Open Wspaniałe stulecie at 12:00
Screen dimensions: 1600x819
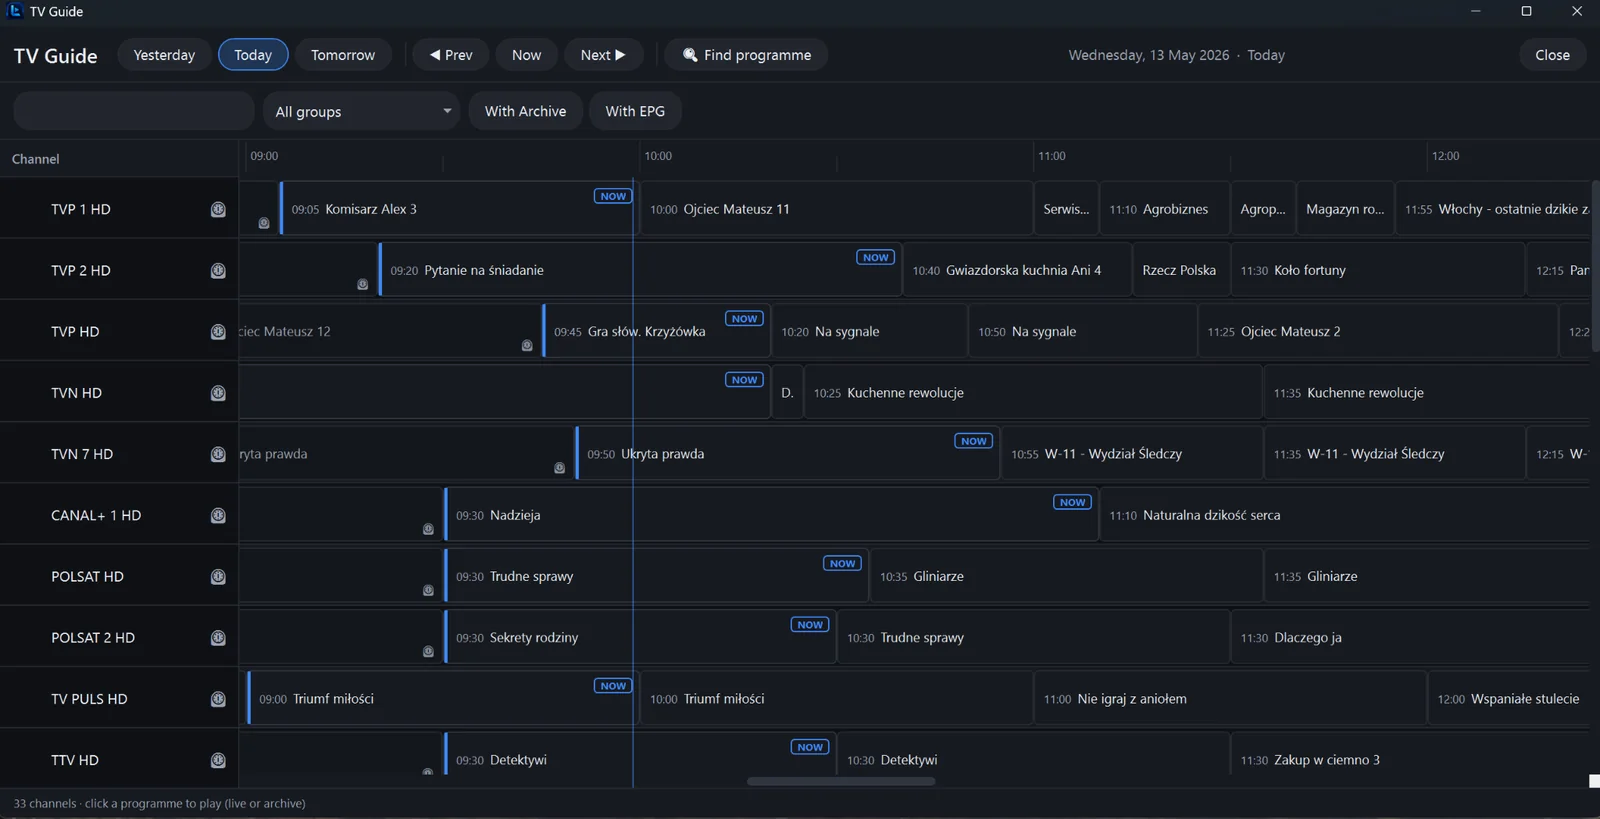[1508, 698]
